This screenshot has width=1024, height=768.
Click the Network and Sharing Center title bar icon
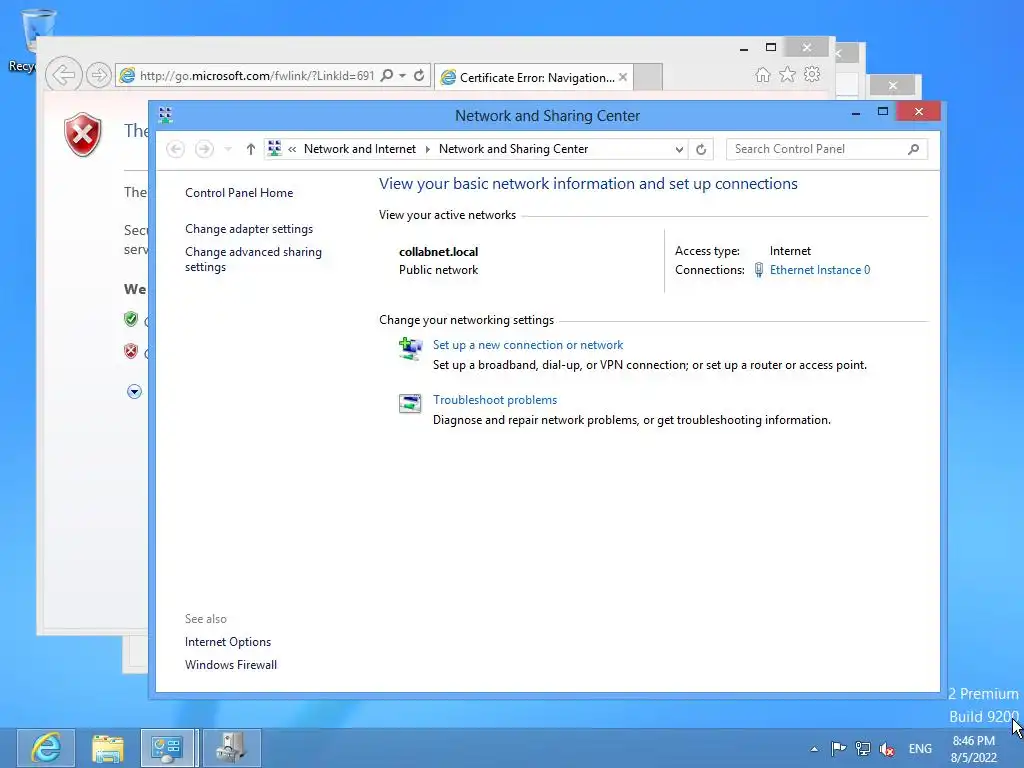[165, 116]
